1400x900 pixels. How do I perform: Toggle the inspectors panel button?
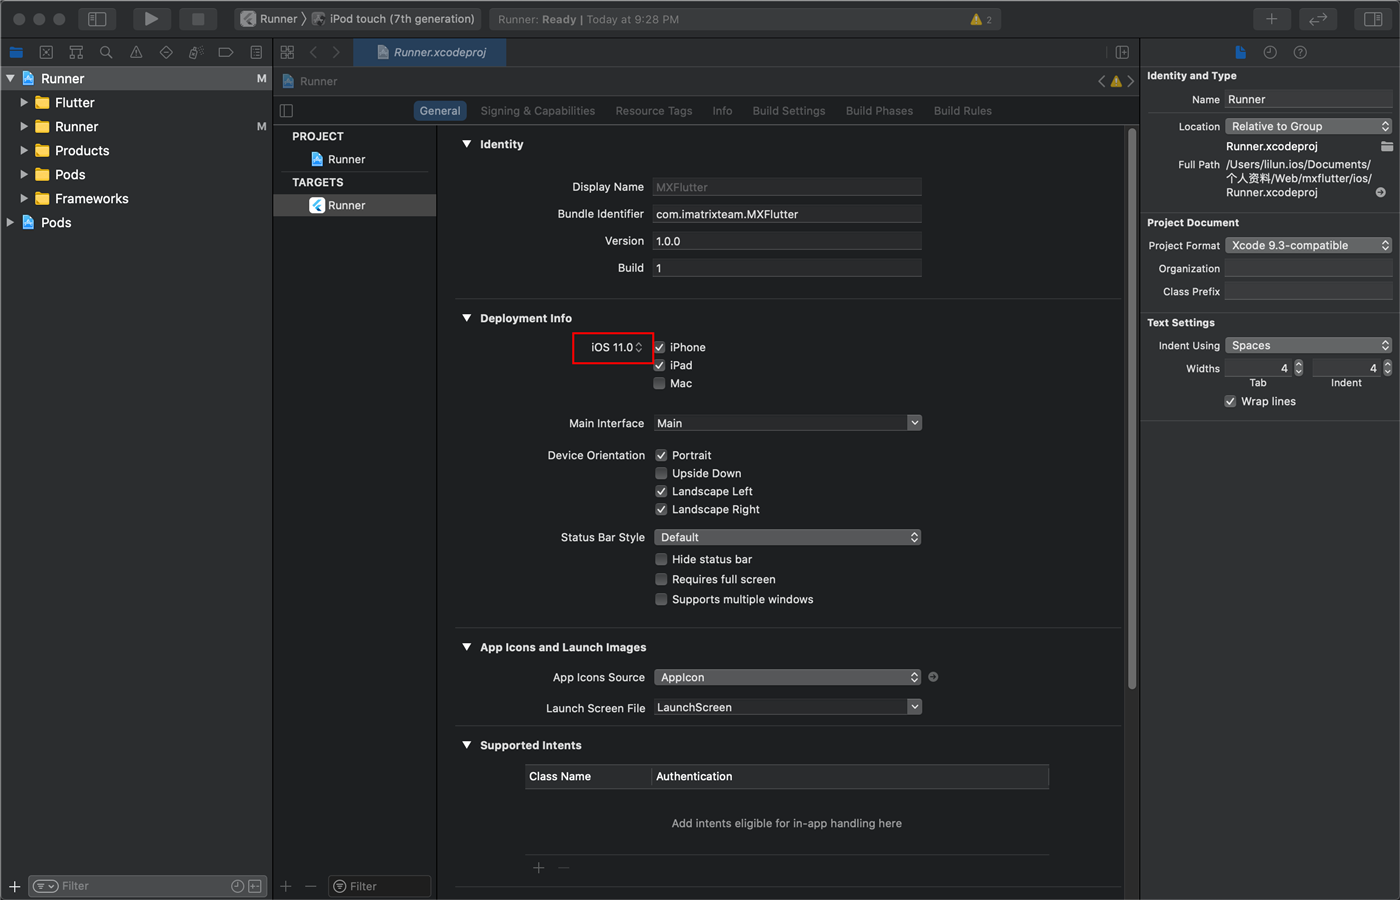point(1373,19)
